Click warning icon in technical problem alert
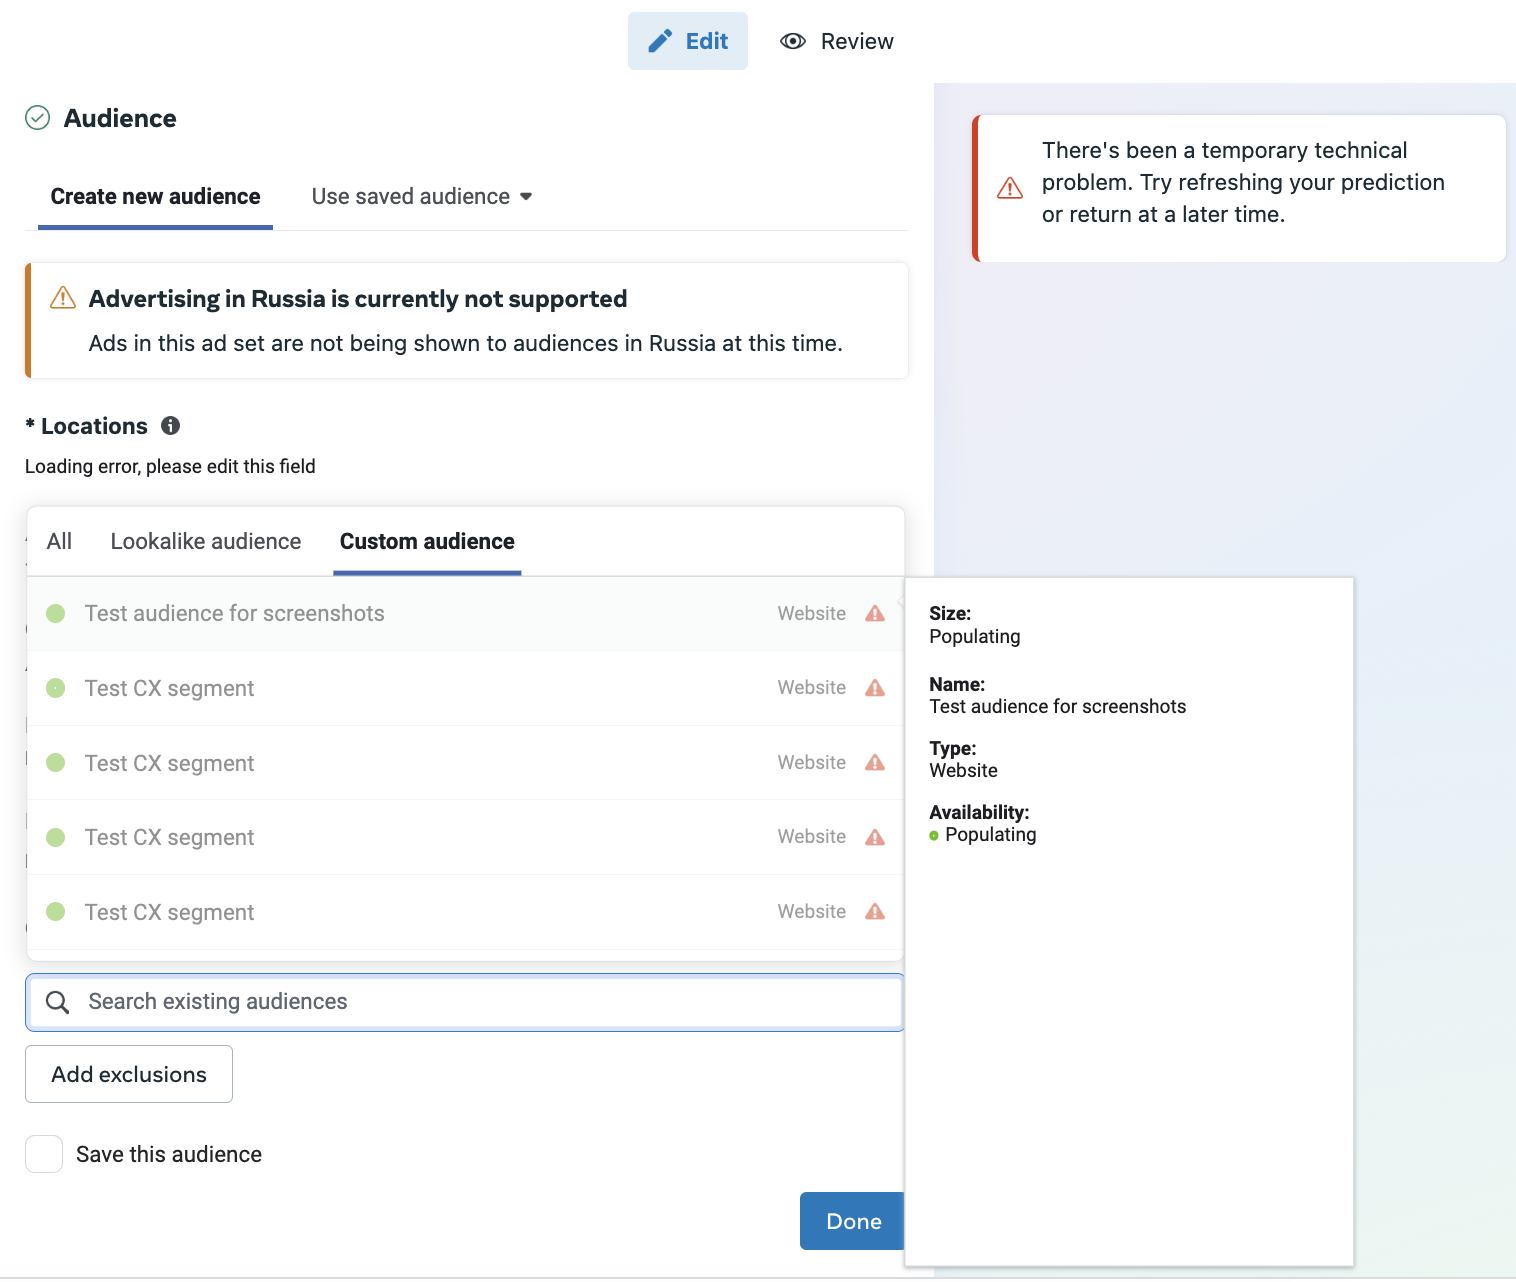1516x1282 pixels. tap(1010, 188)
